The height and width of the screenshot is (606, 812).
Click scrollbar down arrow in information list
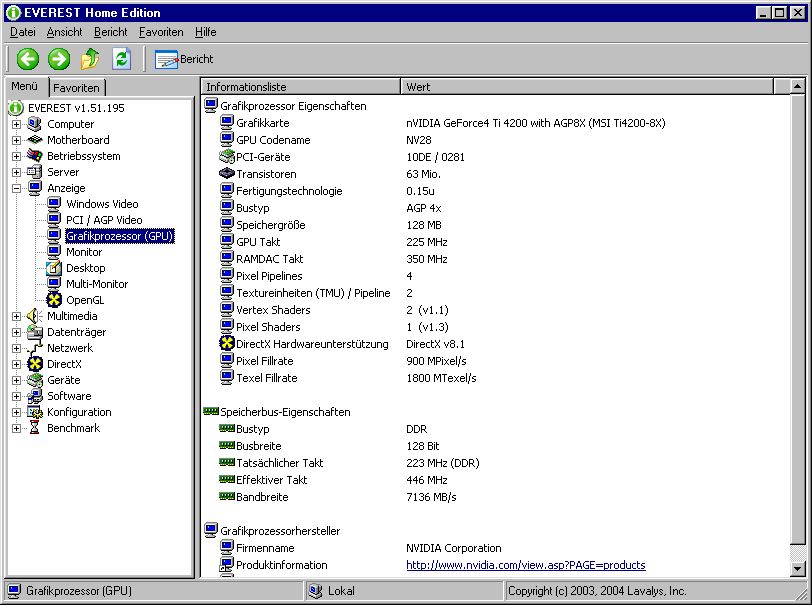tap(798, 569)
